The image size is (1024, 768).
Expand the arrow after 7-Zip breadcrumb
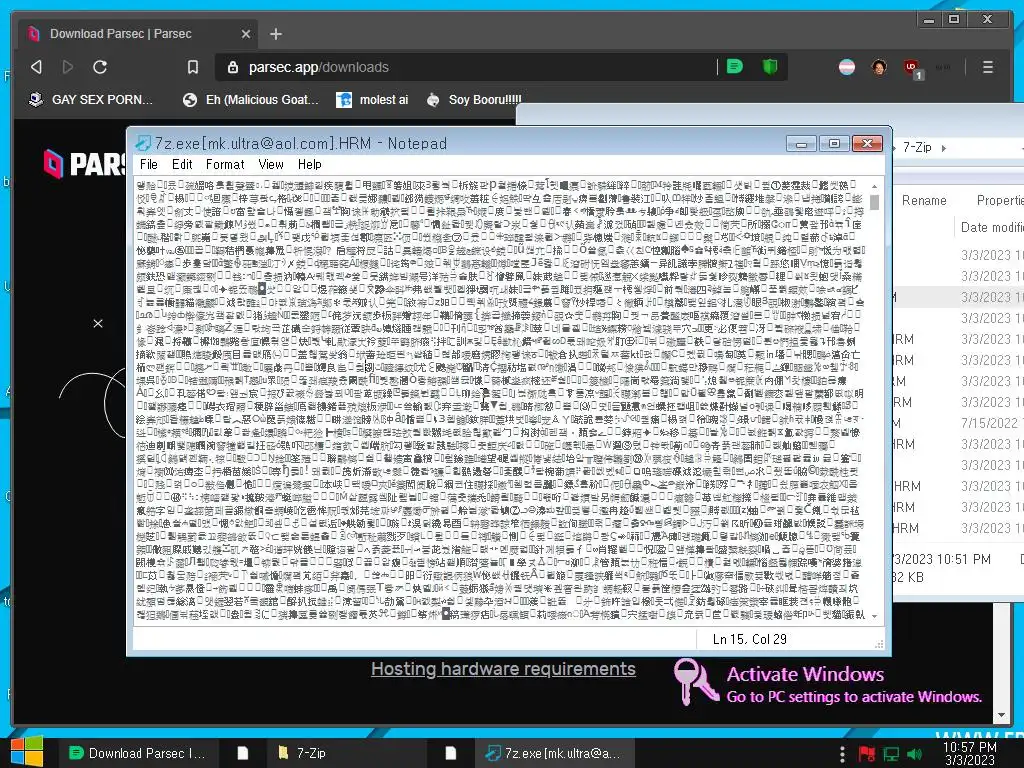[x=944, y=148]
